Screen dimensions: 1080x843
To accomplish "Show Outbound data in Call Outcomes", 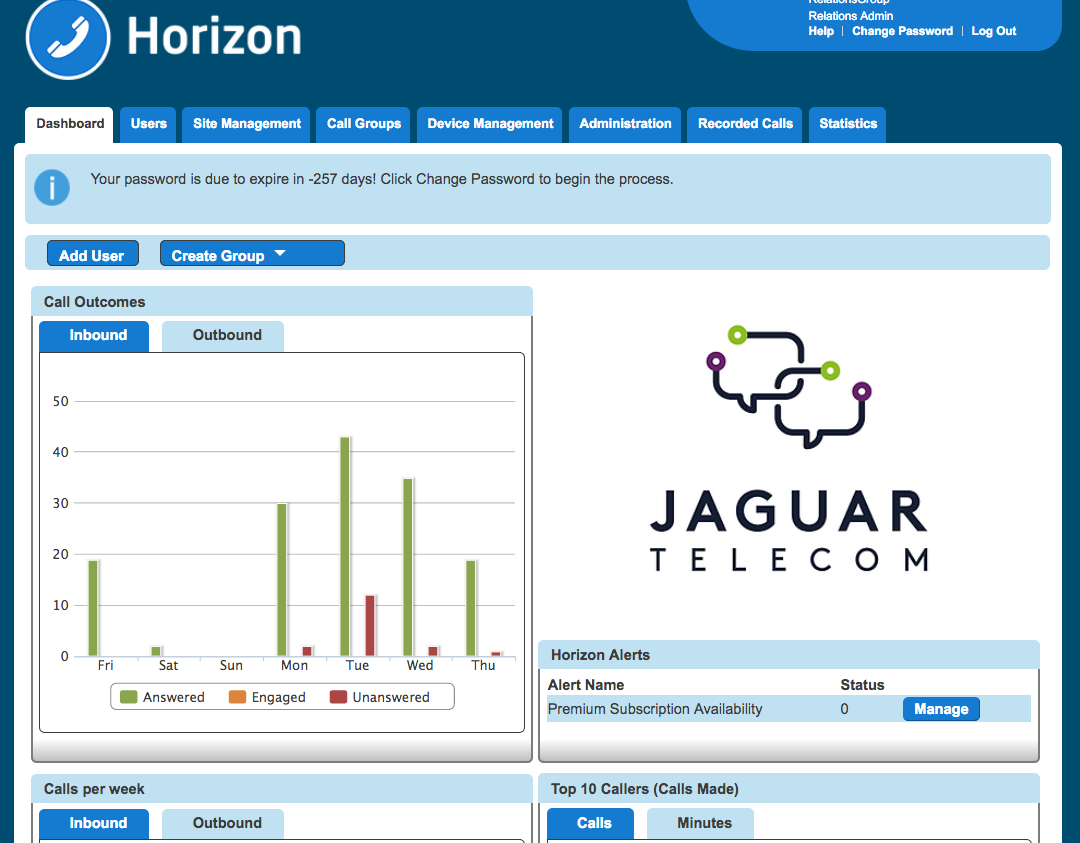I will 227,336.
